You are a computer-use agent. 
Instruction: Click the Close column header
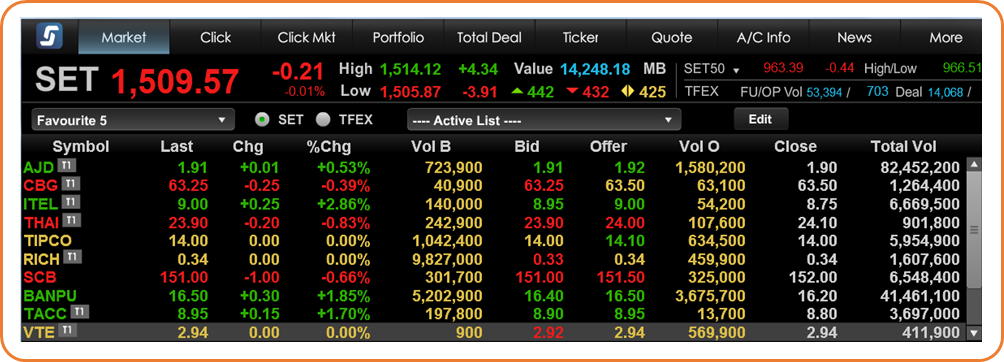point(795,147)
